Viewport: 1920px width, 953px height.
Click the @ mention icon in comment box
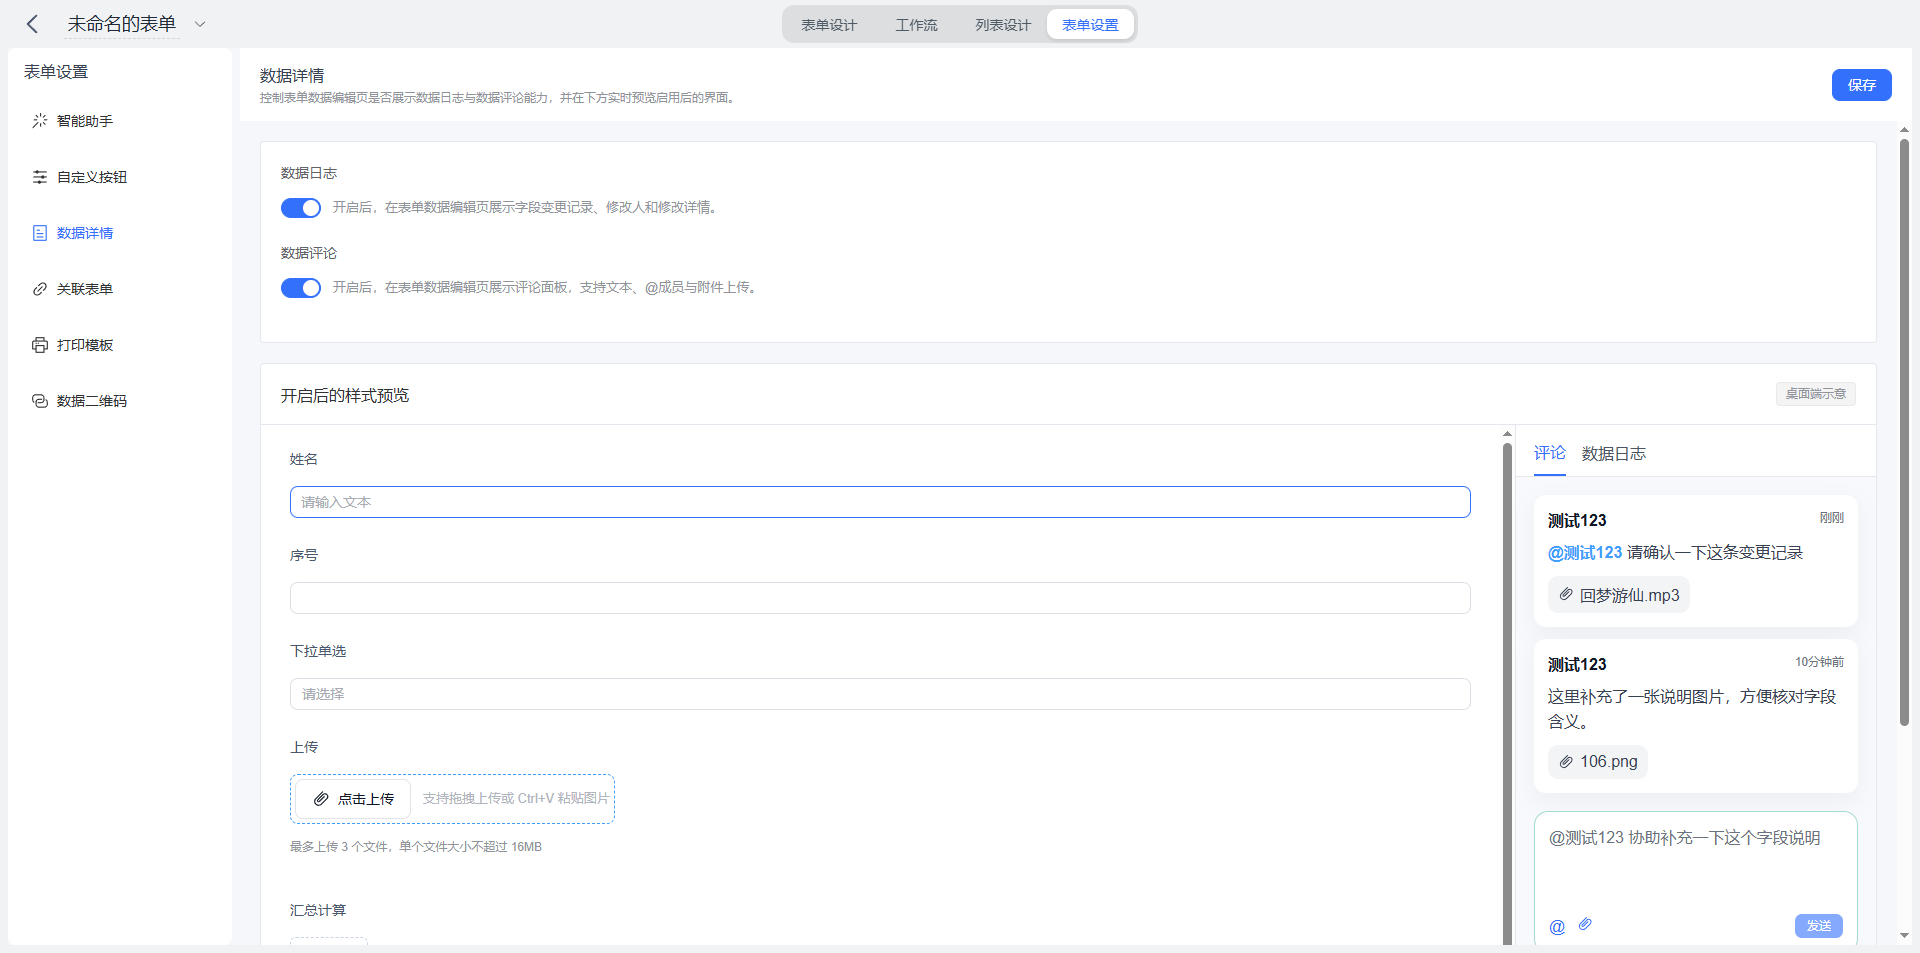click(x=1557, y=926)
